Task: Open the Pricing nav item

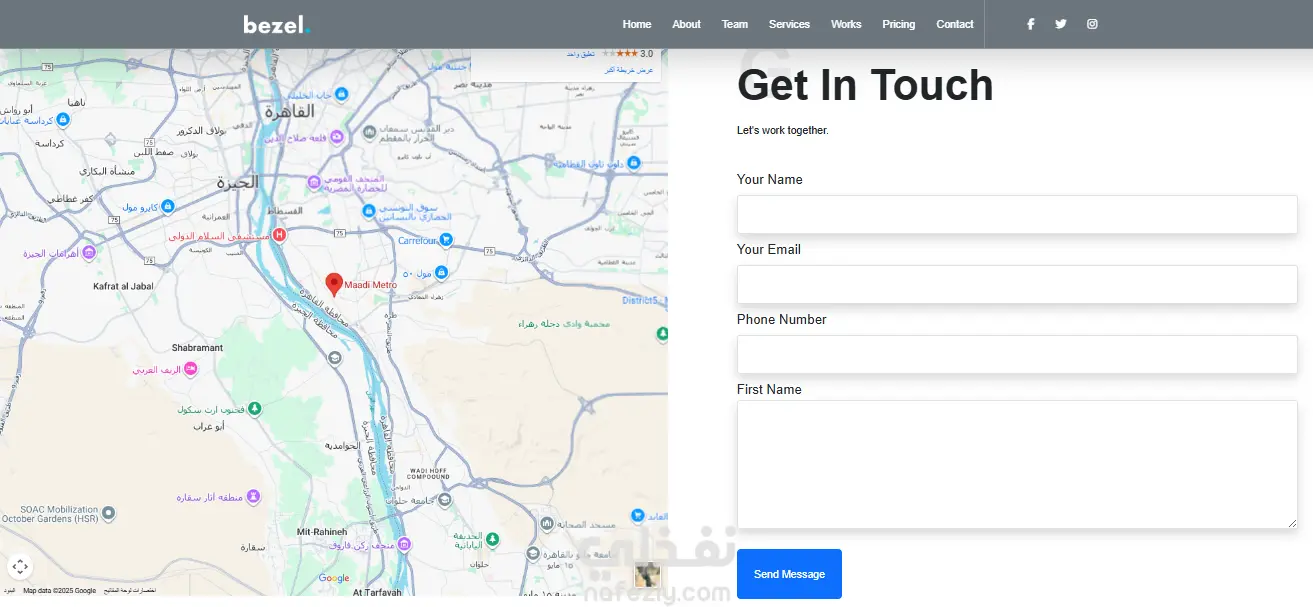Action: (x=899, y=24)
